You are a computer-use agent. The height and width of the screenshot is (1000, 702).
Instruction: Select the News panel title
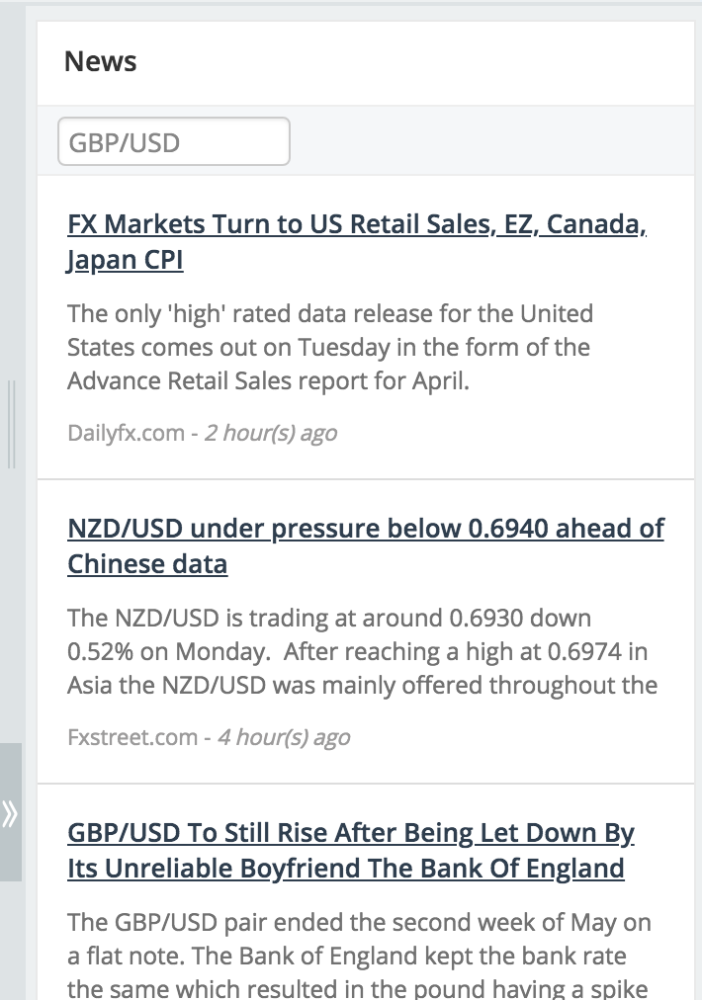(101, 61)
